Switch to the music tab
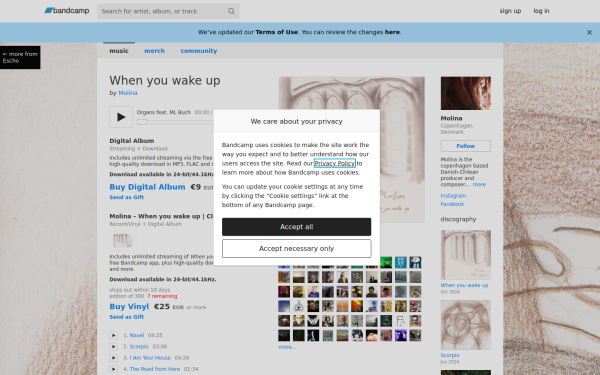The height and width of the screenshot is (375, 600). point(119,51)
